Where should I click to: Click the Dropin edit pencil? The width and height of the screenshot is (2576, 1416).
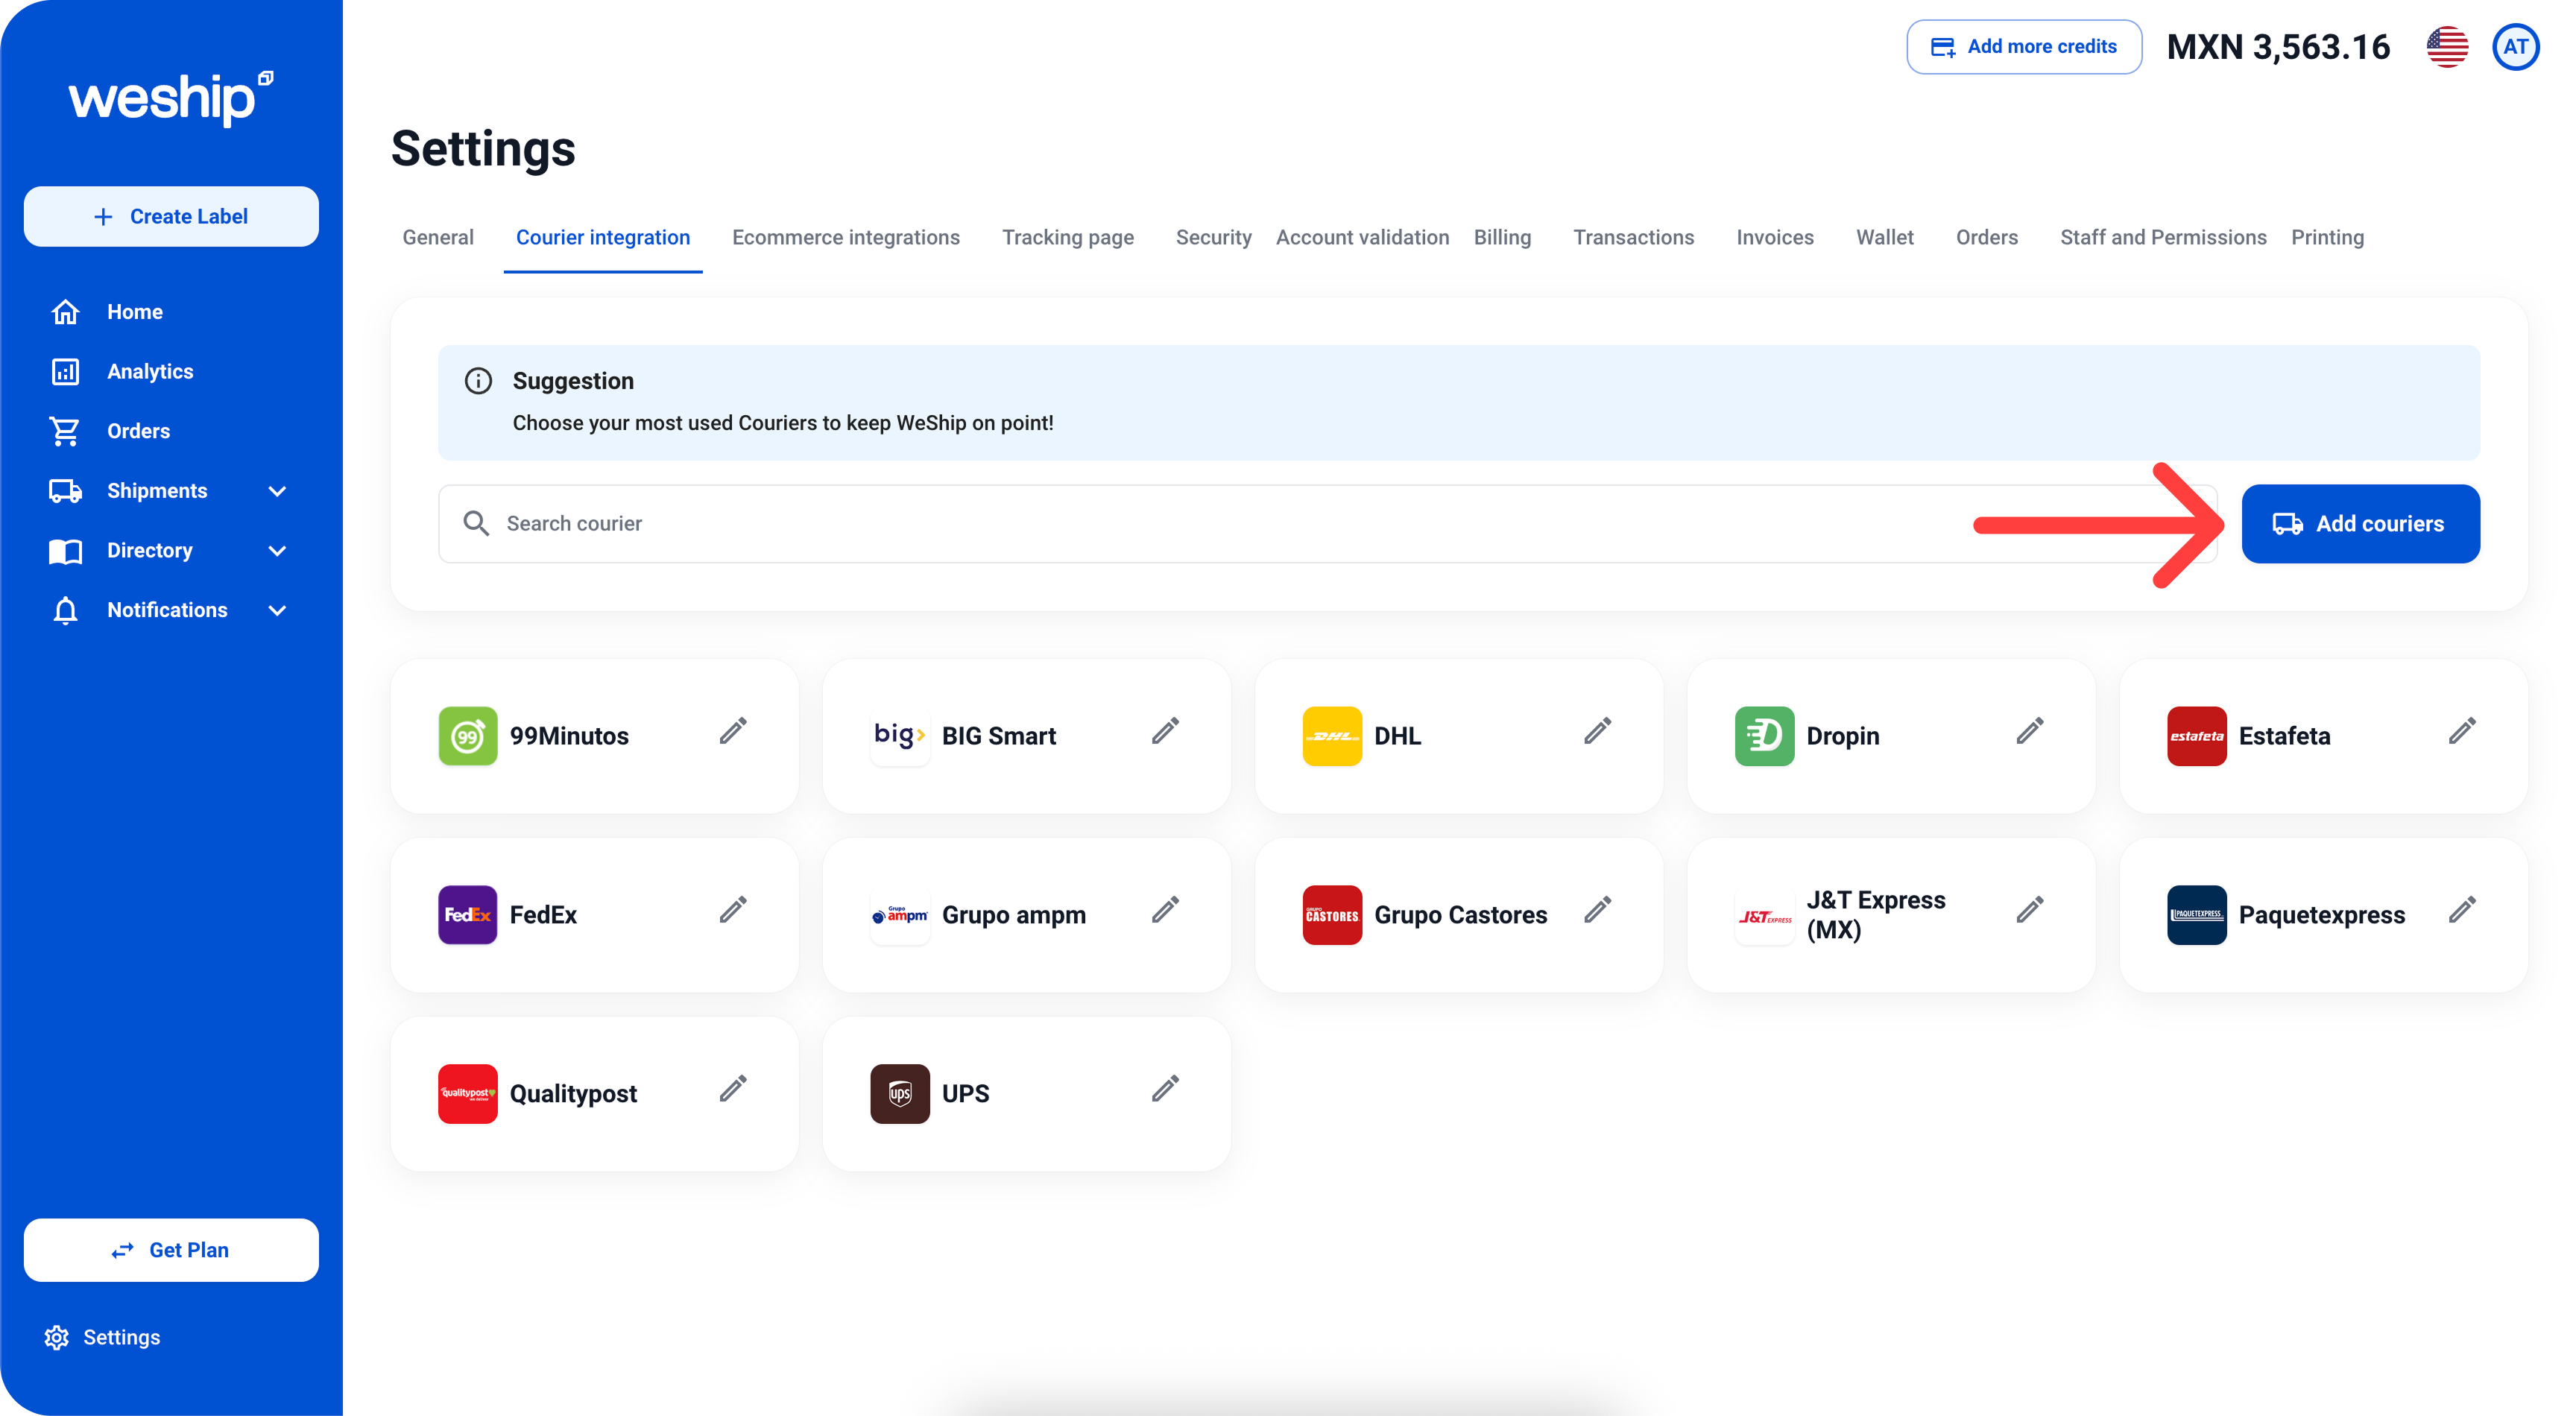point(2029,731)
